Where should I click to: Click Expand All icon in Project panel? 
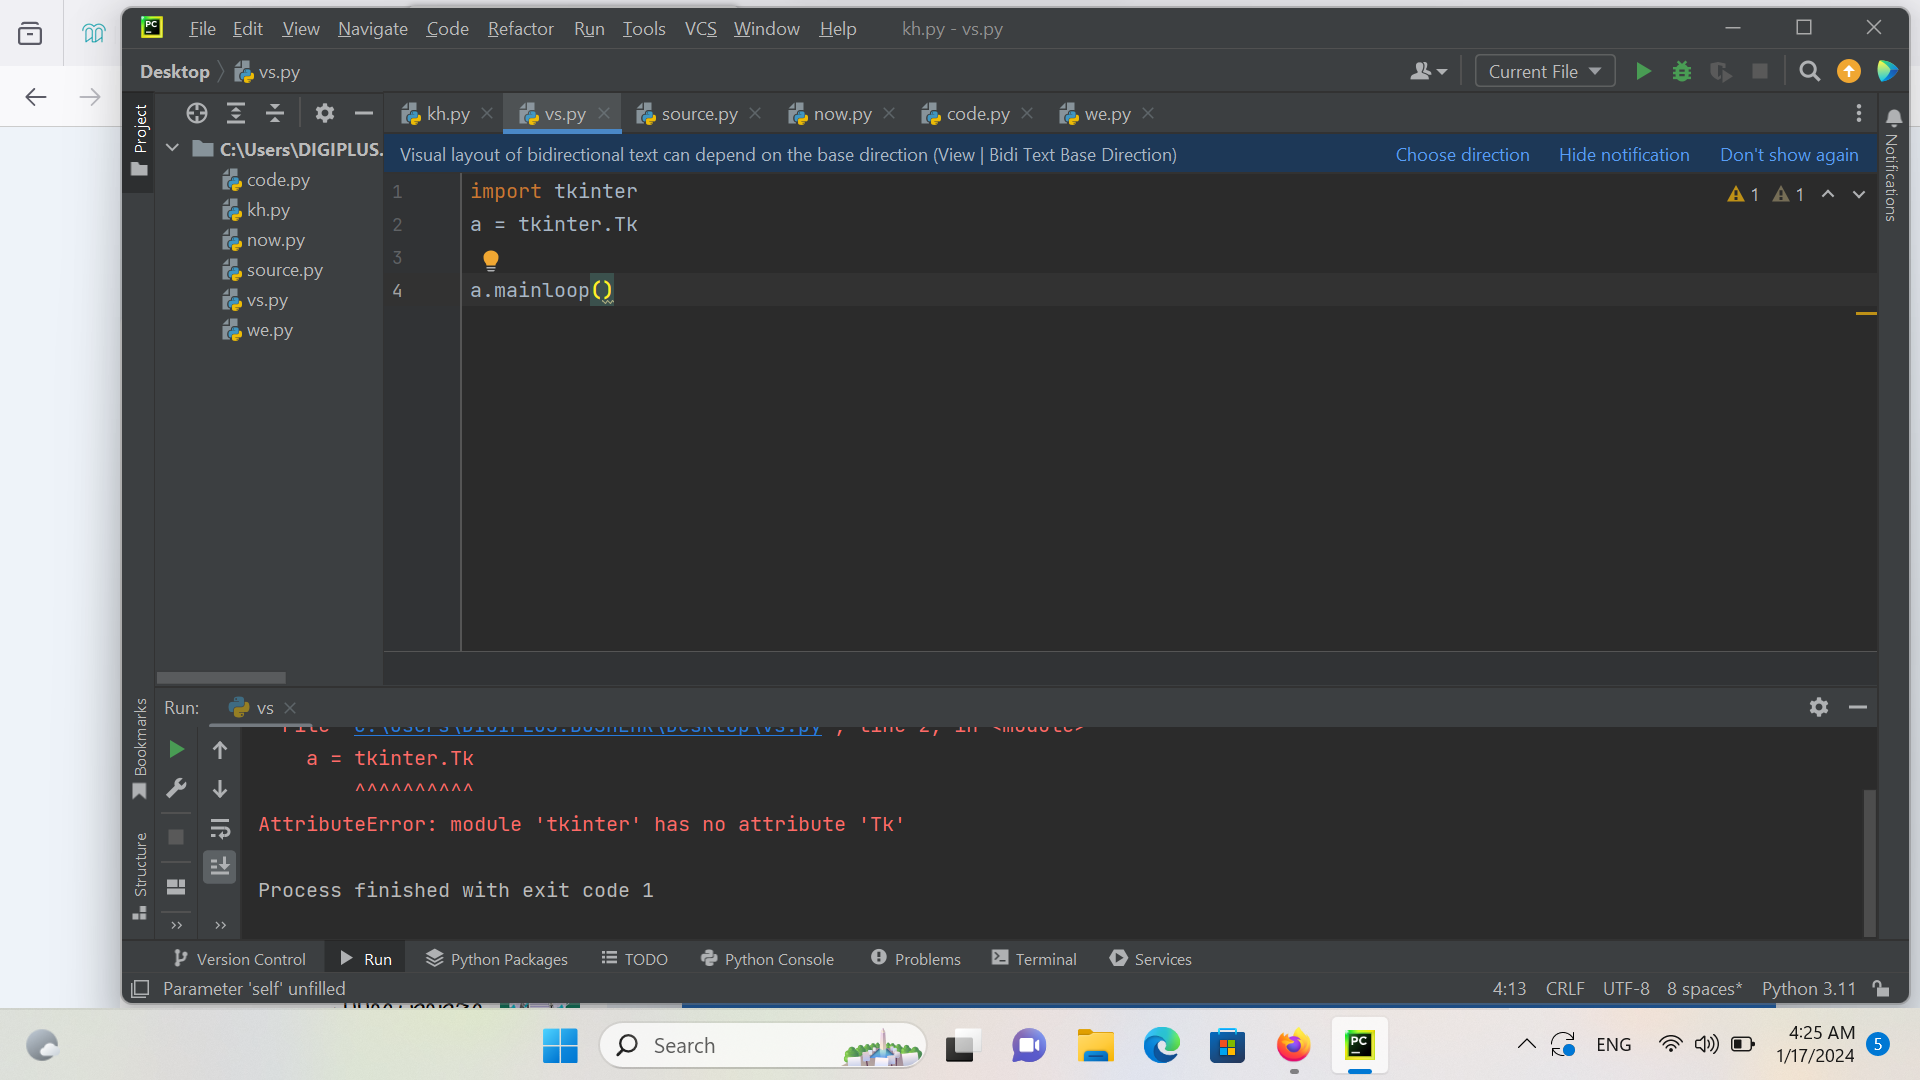(x=236, y=113)
